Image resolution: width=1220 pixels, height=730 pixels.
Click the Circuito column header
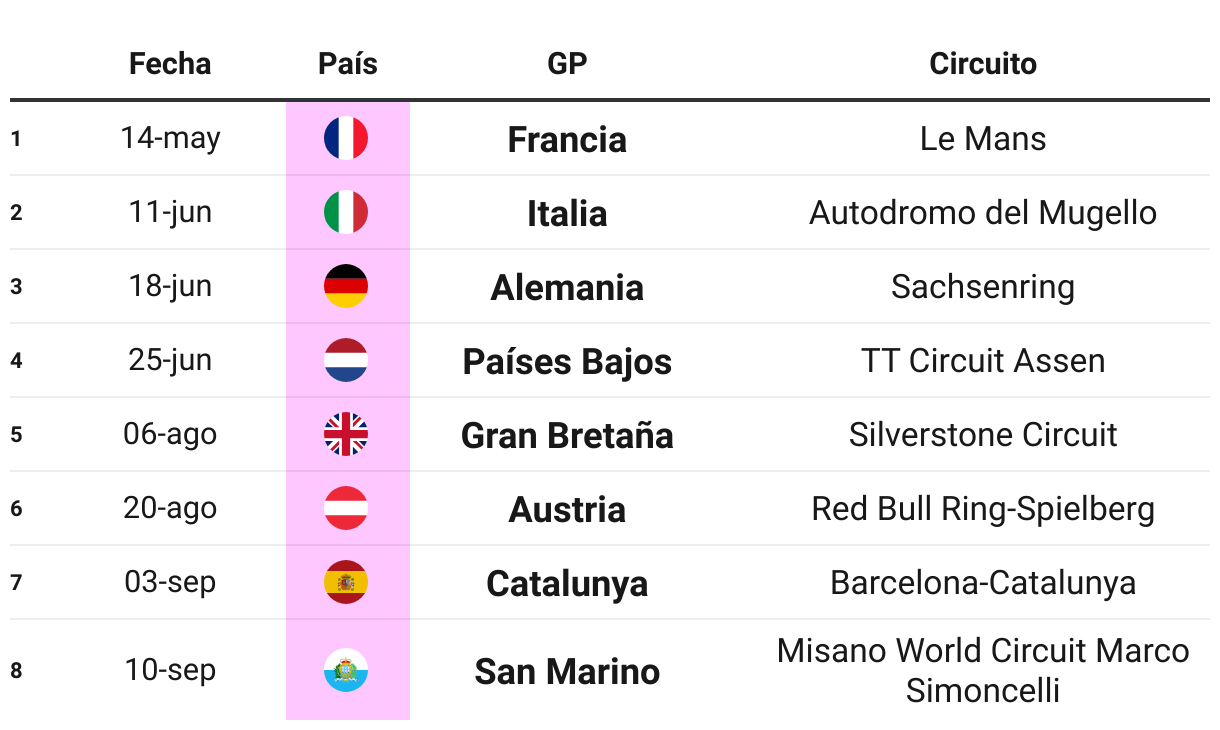point(983,64)
